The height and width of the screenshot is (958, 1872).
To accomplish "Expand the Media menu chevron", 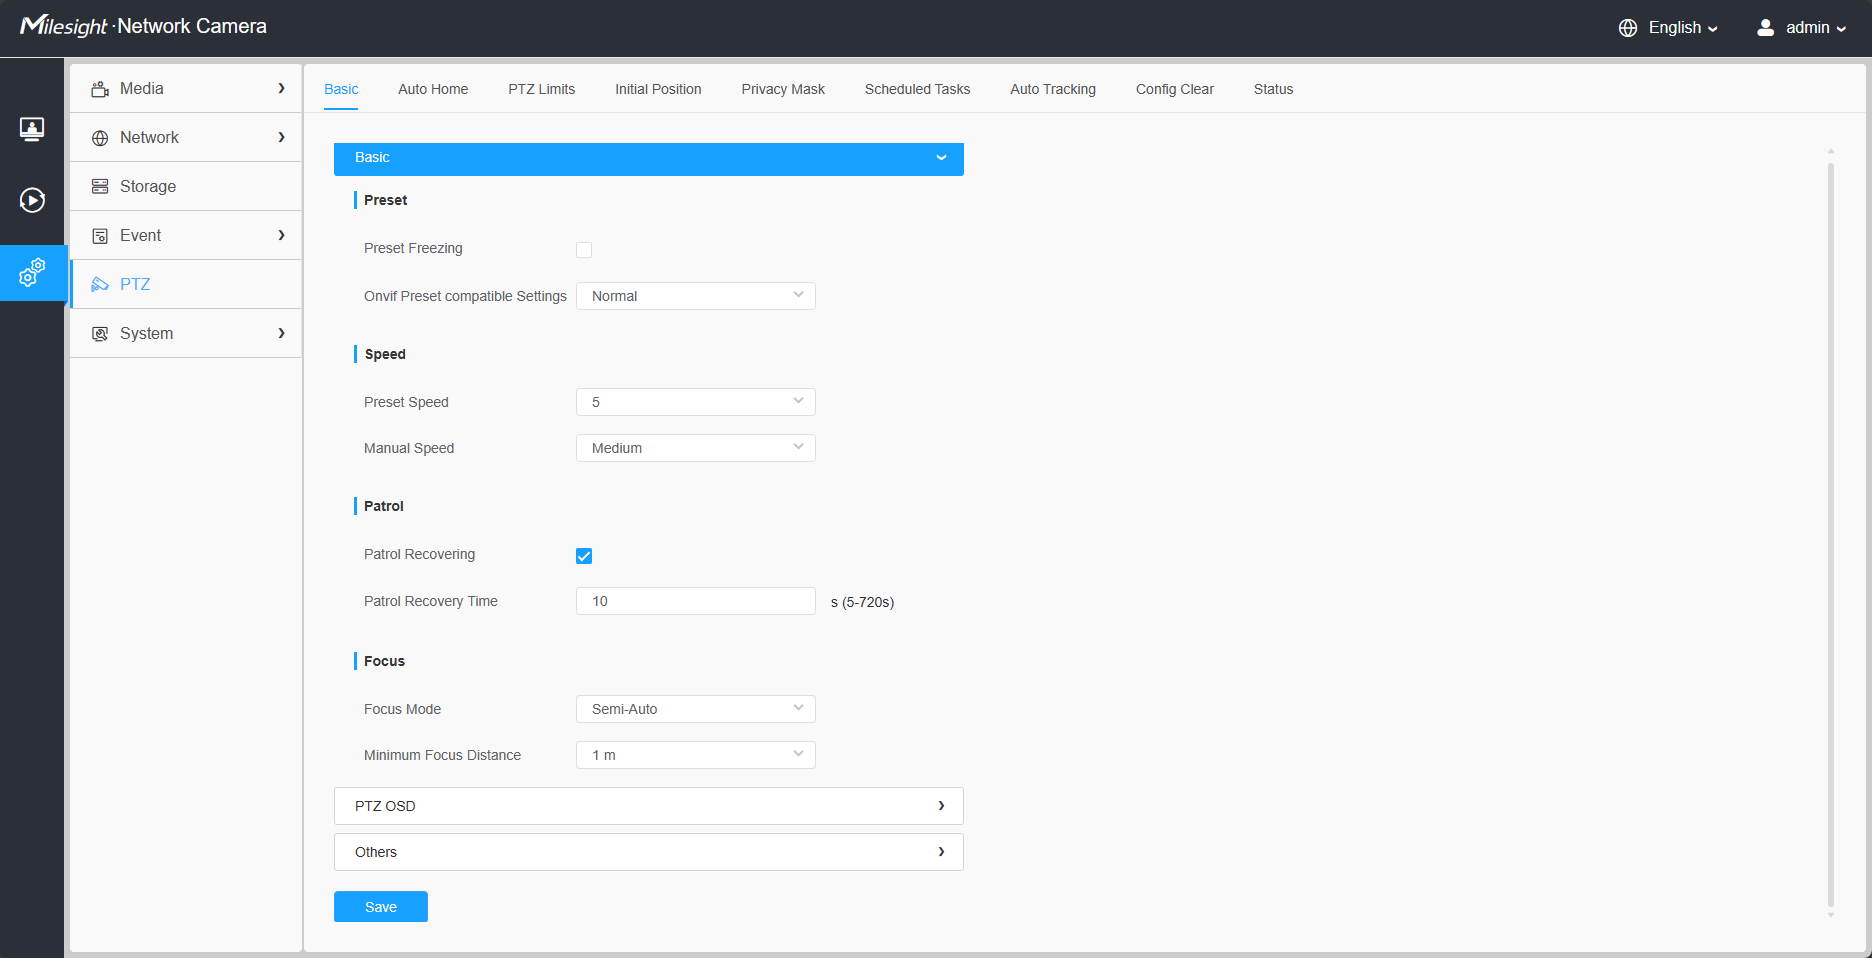I will point(281,88).
